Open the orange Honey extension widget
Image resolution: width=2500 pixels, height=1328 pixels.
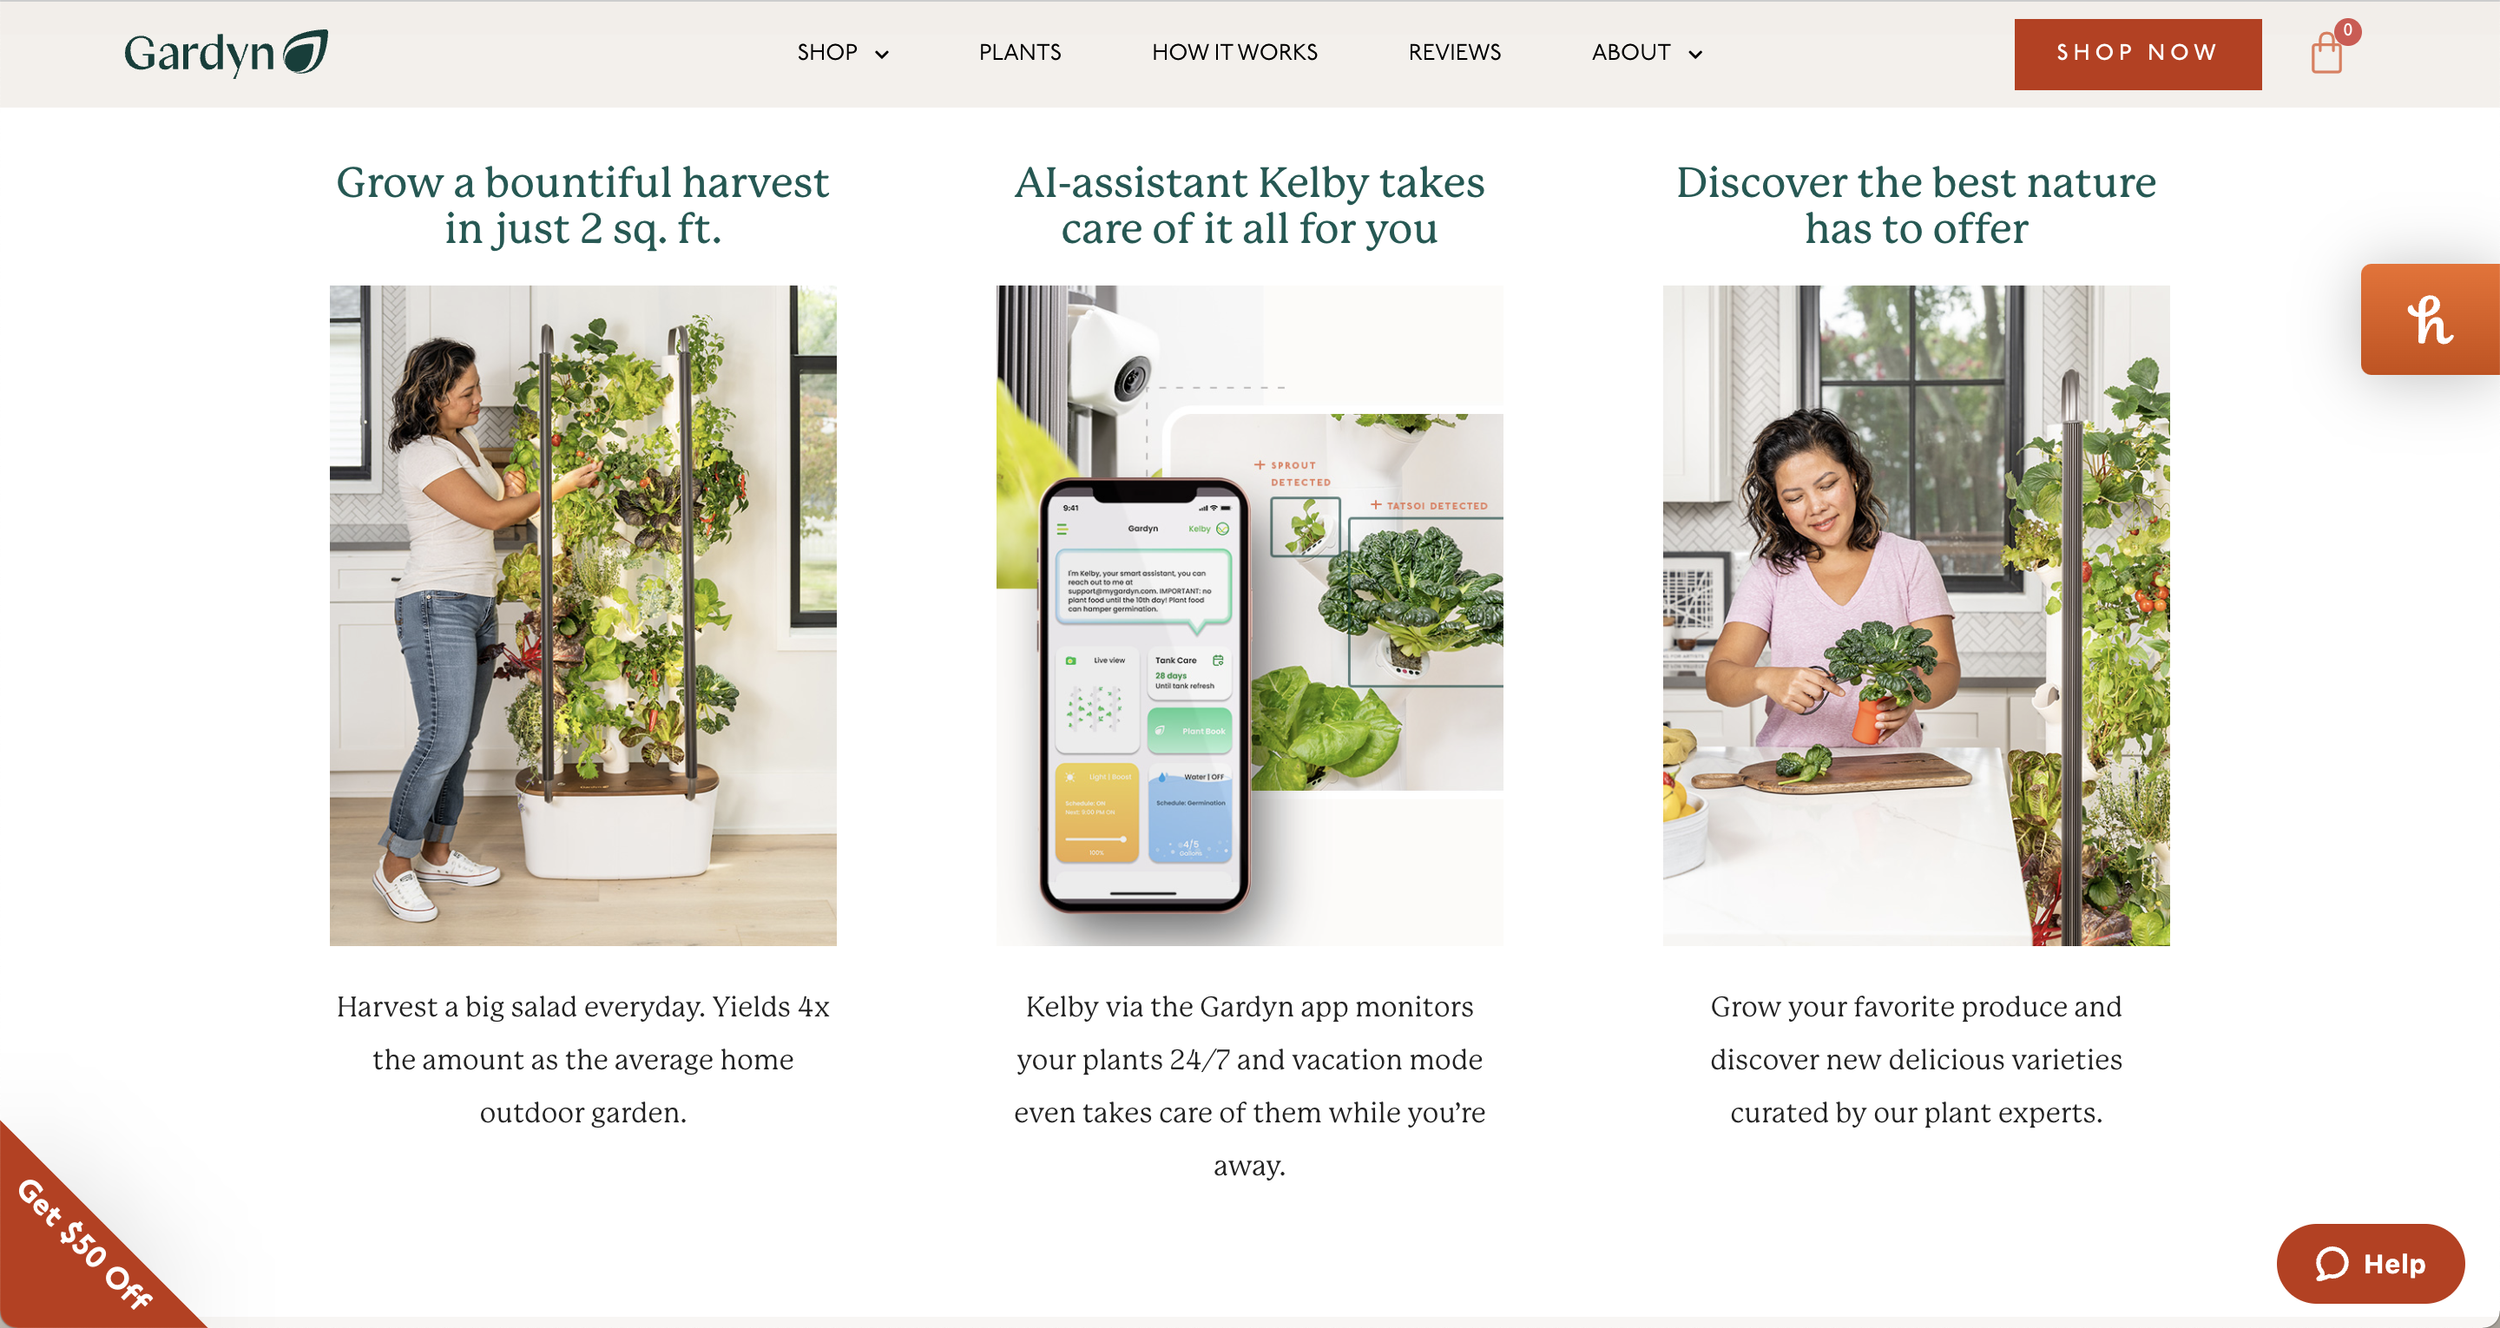tap(2430, 319)
